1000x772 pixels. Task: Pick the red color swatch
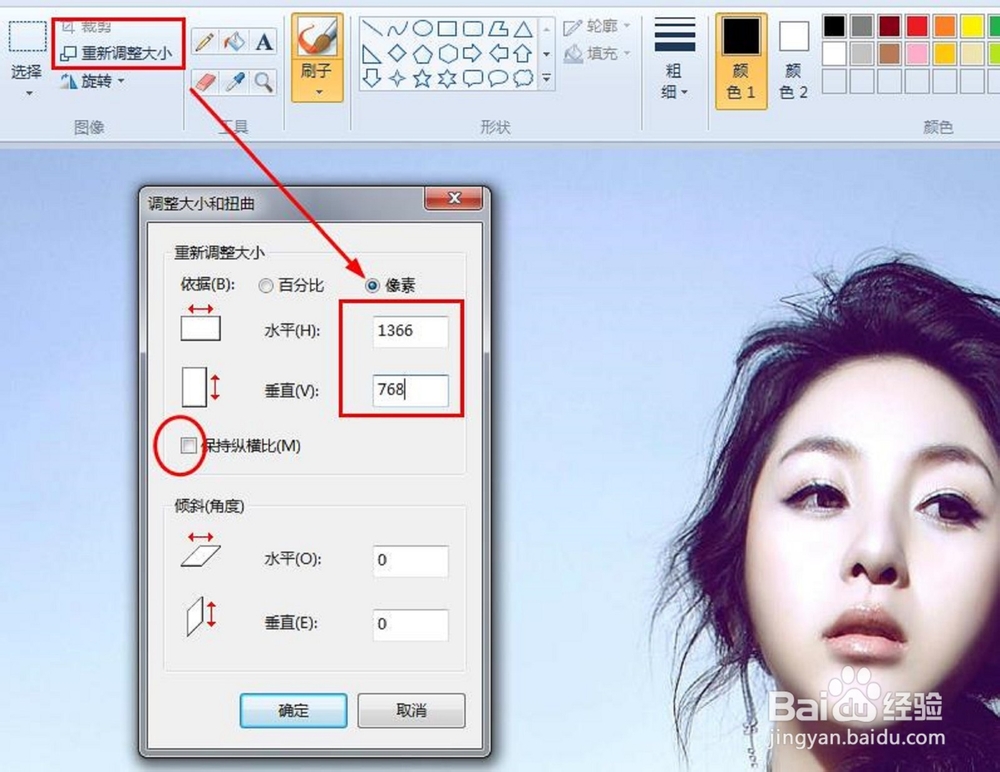click(918, 25)
